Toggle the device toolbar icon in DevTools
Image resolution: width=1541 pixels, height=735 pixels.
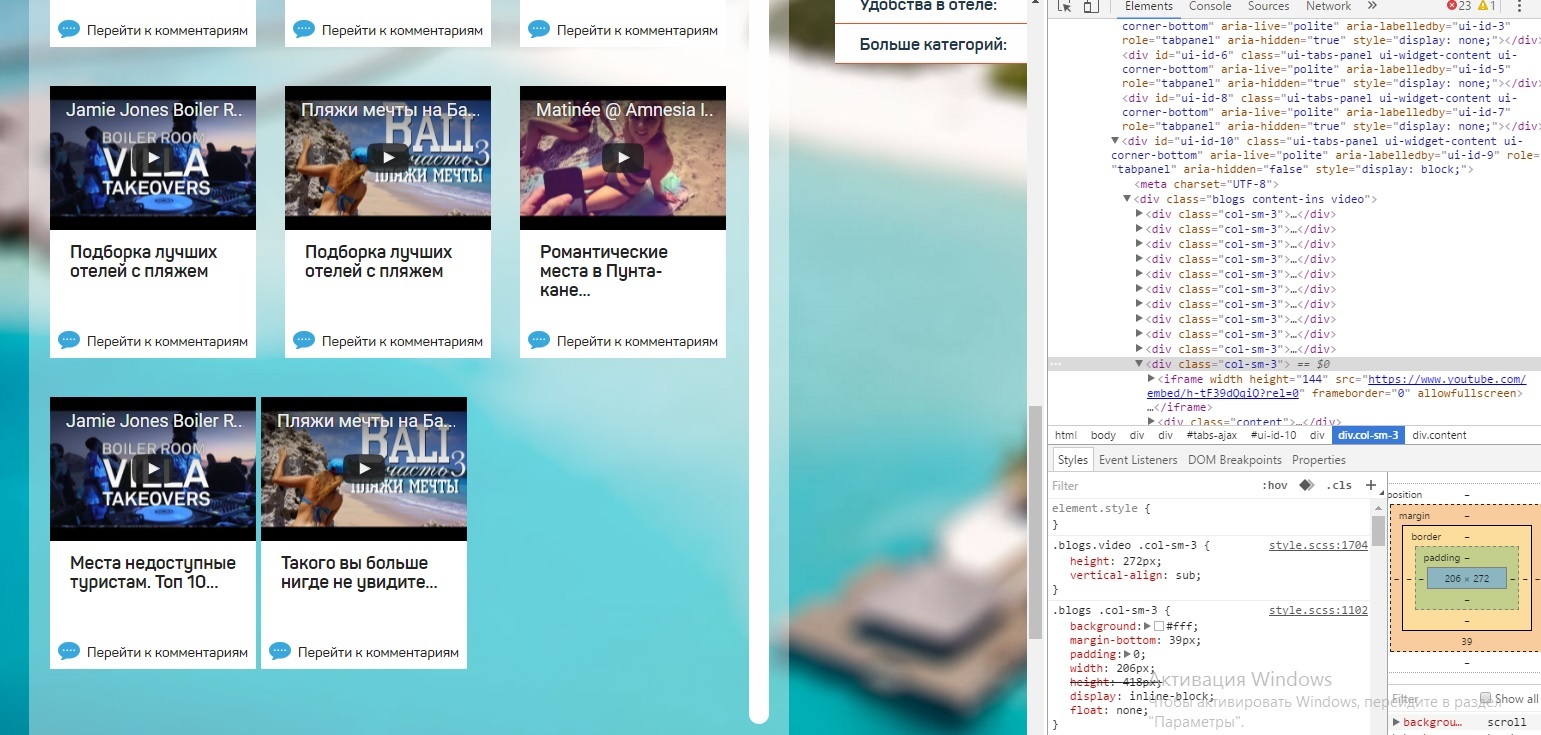(x=1090, y=6)
